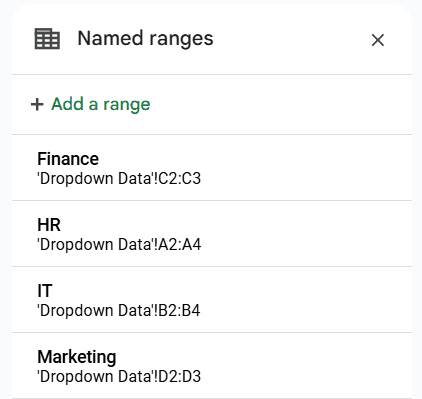Click the 'Dropdown Data'!C2:C3 range reference
Screen dimensions: 422x399
coord(119,179)
